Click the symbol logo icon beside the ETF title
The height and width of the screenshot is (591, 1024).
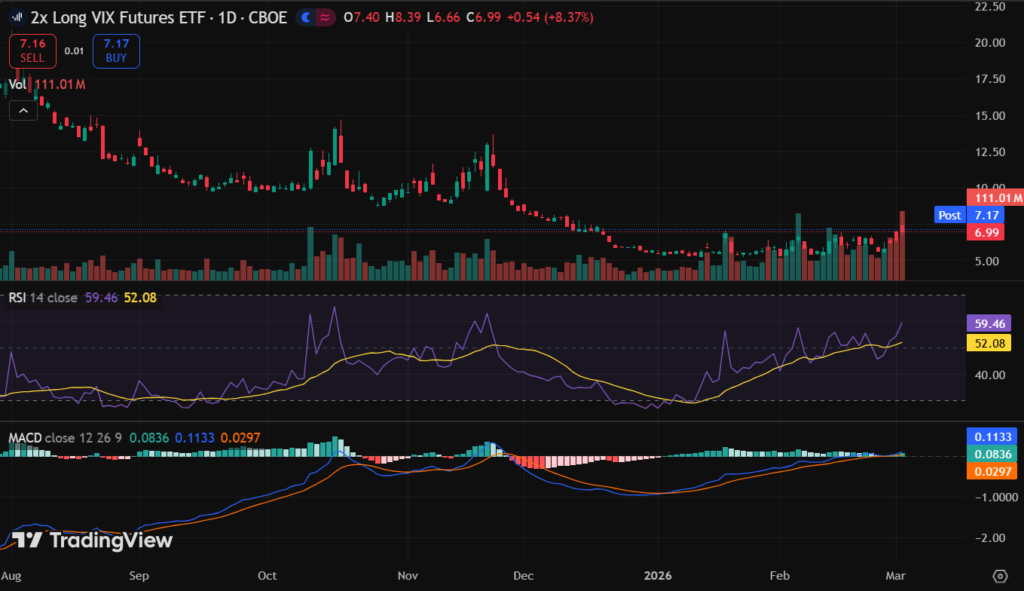click(18, 18)
